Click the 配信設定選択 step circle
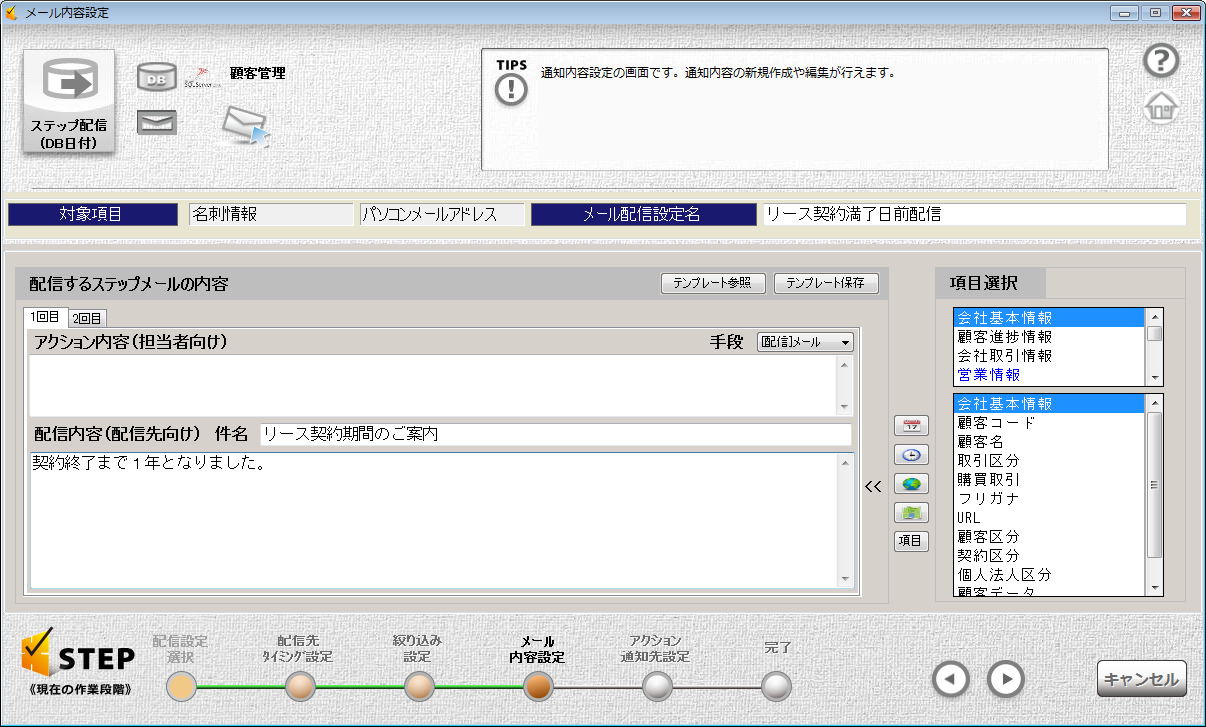1206x727 pixels. coord(182,687)
